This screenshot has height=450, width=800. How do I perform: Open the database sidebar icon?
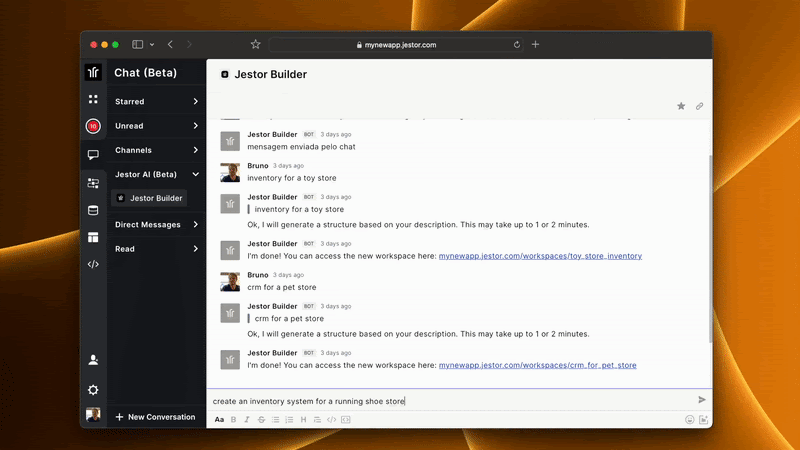(93, 210)
